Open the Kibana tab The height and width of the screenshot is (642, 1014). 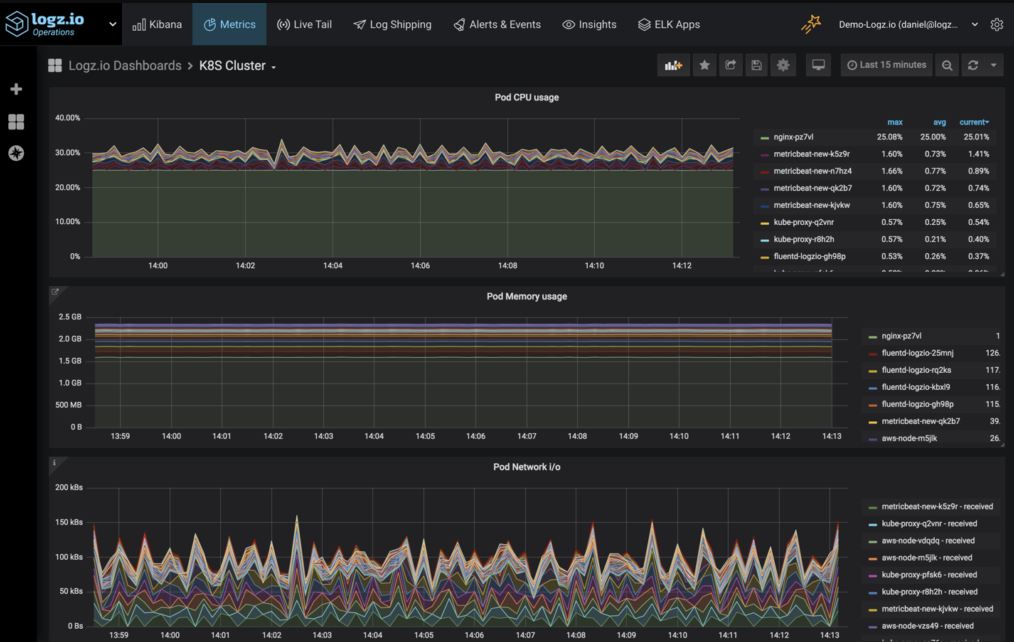[157, 25]
